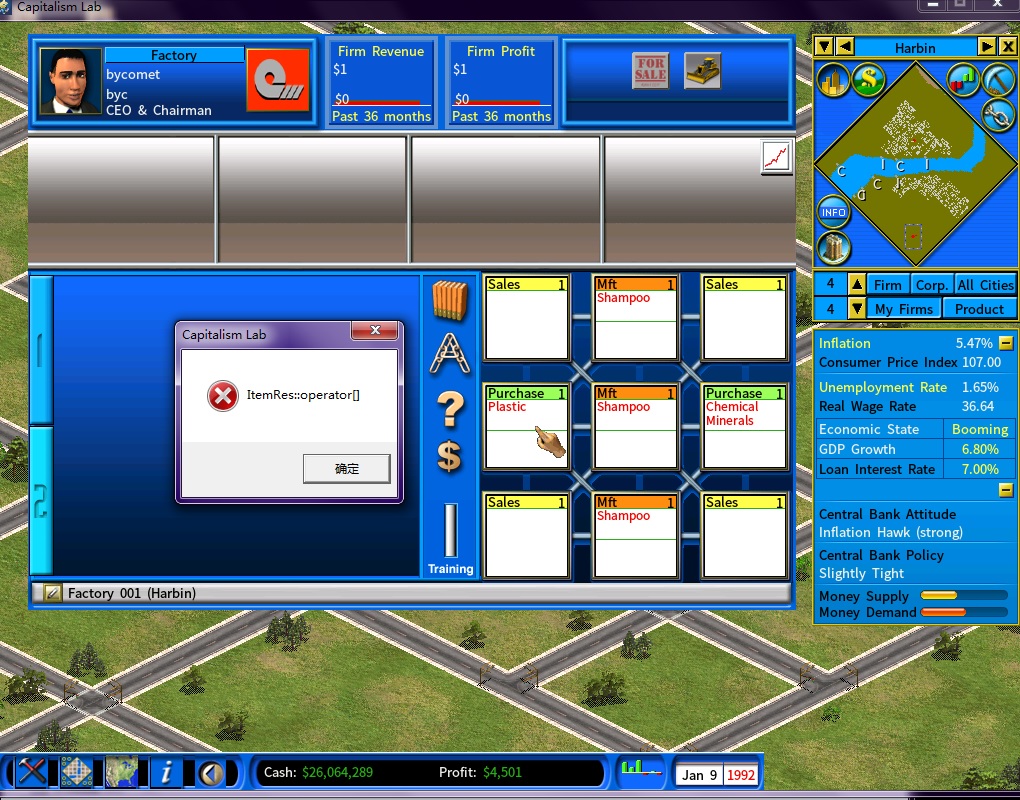Viewport: 1020px width, 800px height.
Task: Click the Loan Interest Rate 7.00% value
Action: click(x=980, y=469)
